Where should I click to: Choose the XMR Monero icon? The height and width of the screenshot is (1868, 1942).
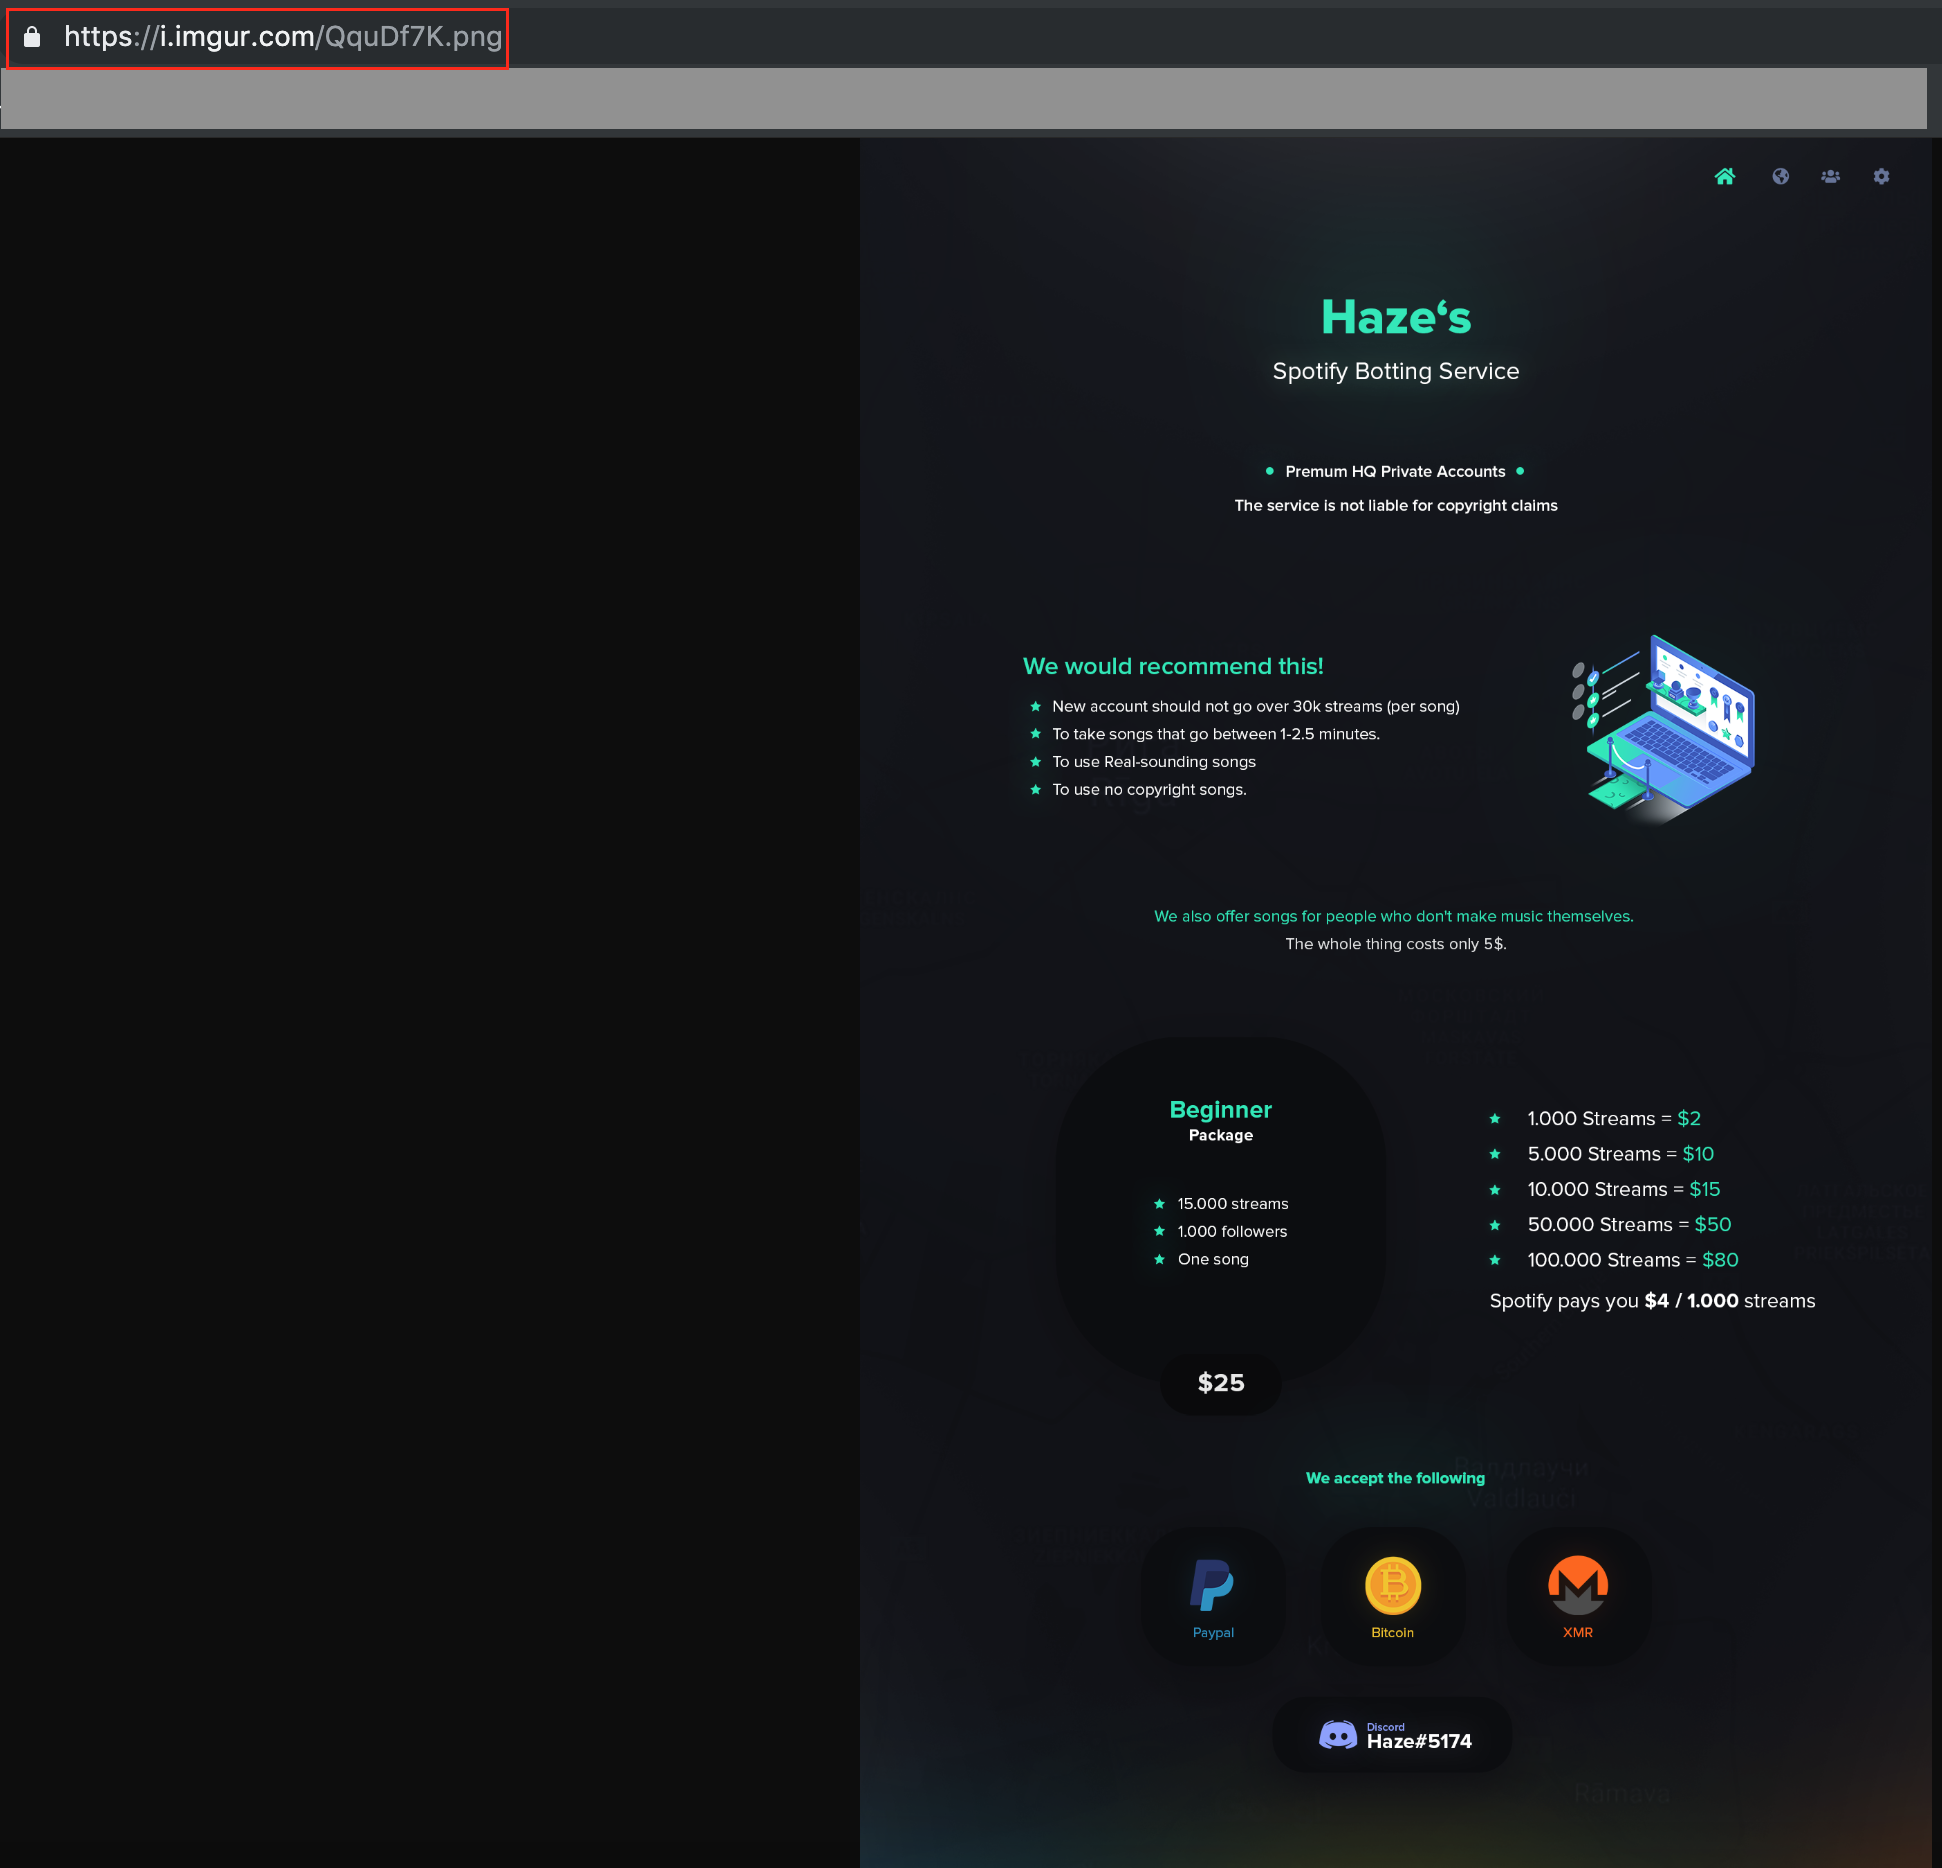pos(1577,1586)
